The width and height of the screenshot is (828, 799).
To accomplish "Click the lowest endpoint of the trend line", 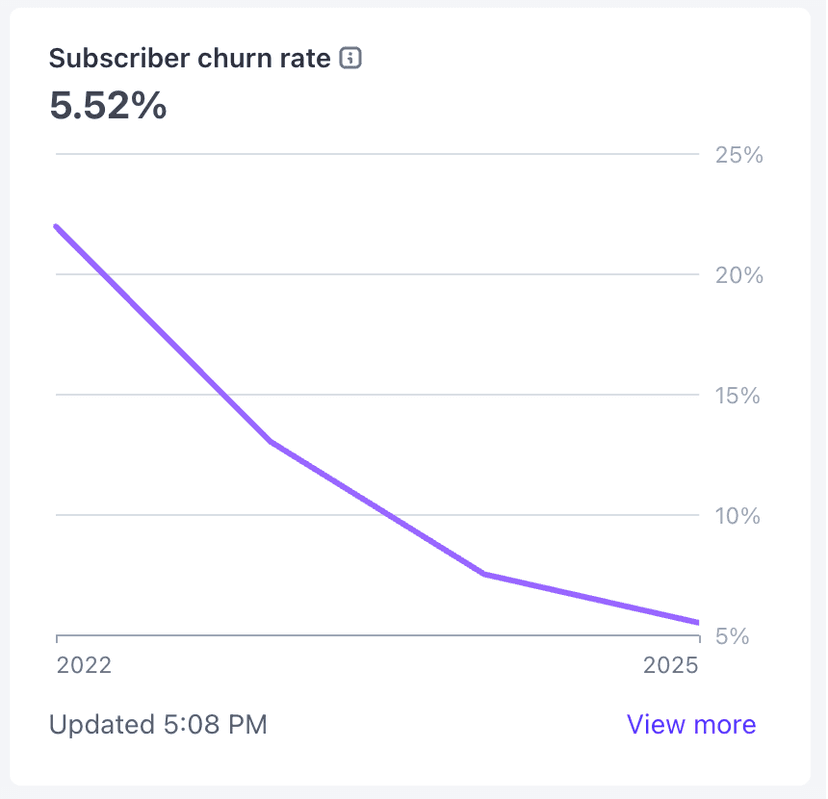I will [x=698, y=621].
